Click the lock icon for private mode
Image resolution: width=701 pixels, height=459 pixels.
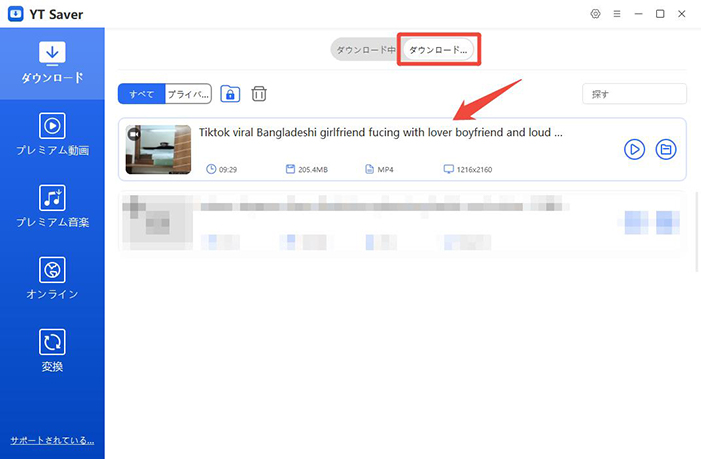click(x=230, y=94)
